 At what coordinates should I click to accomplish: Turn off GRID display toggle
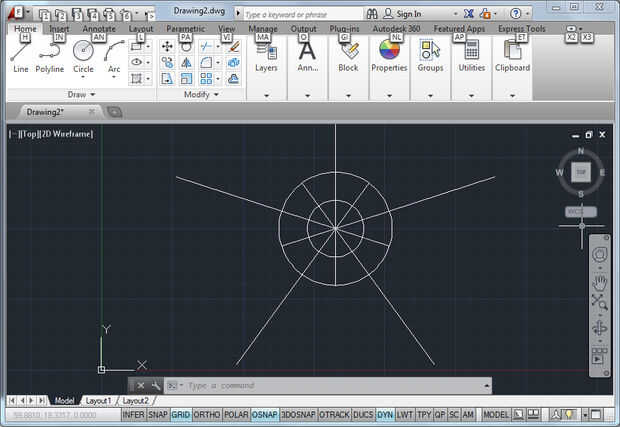pos(181,414)
